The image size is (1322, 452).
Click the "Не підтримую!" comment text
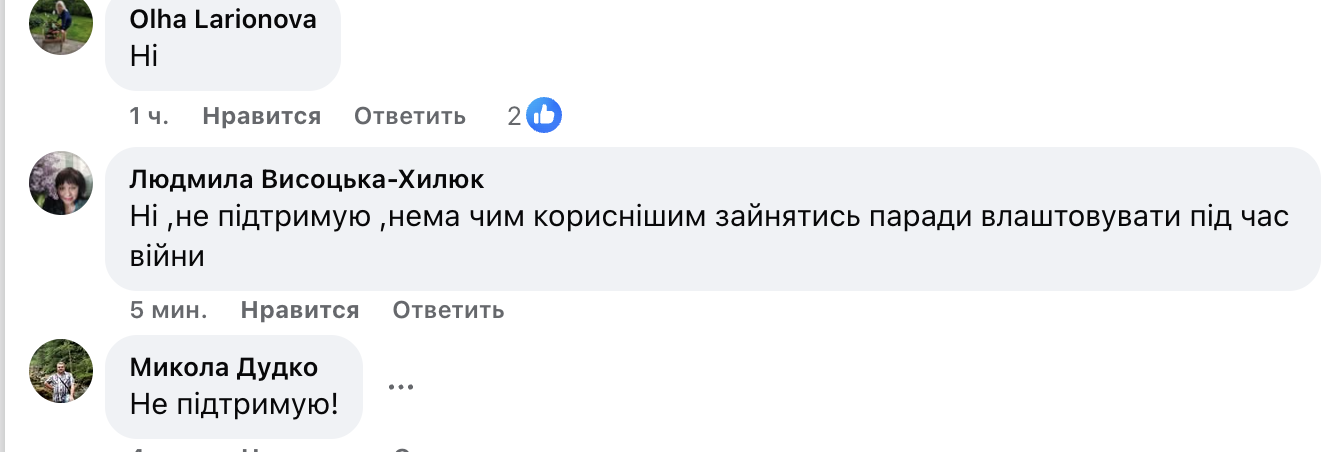tap(234, 404)
